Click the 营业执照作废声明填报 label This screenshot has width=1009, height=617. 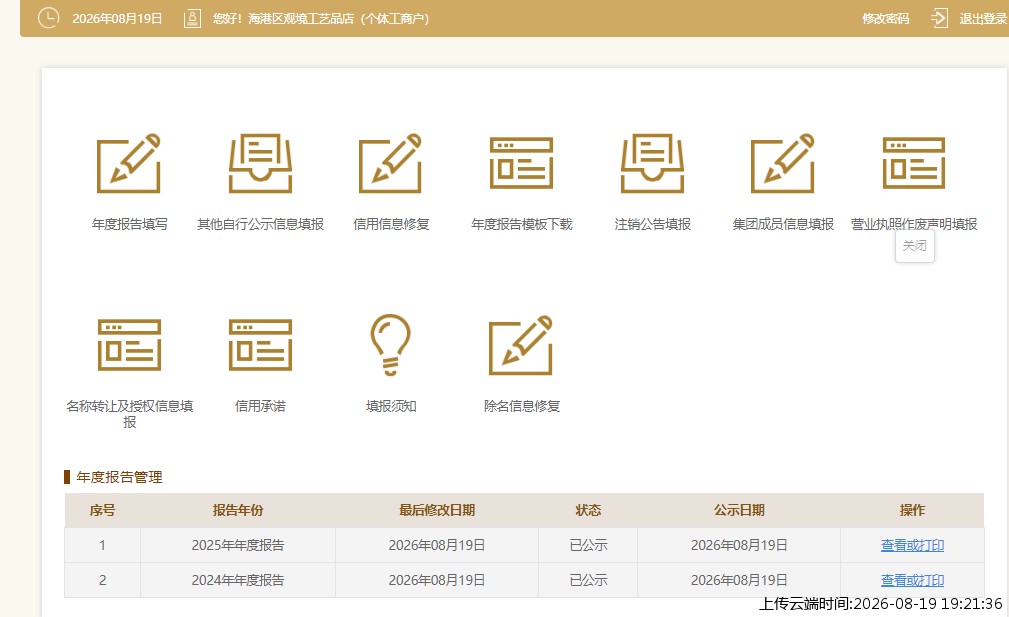coord(914,224)
